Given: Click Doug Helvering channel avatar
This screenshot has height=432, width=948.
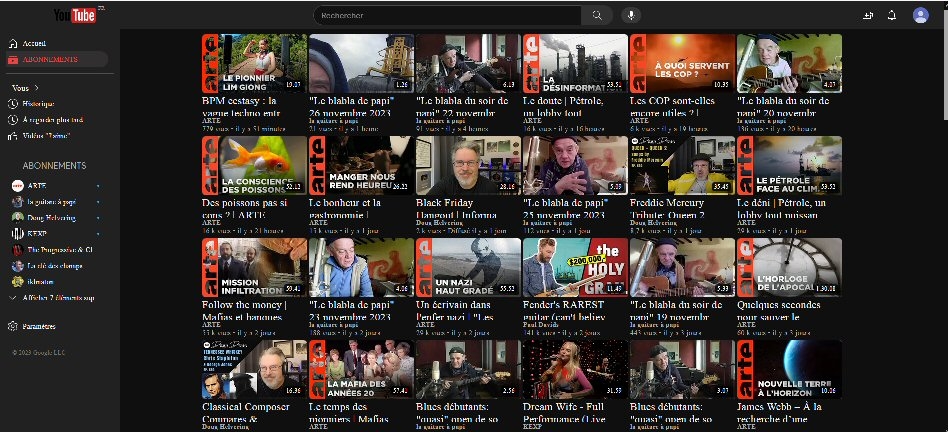Looking at the screenshot, I should [x=18, y=218].
